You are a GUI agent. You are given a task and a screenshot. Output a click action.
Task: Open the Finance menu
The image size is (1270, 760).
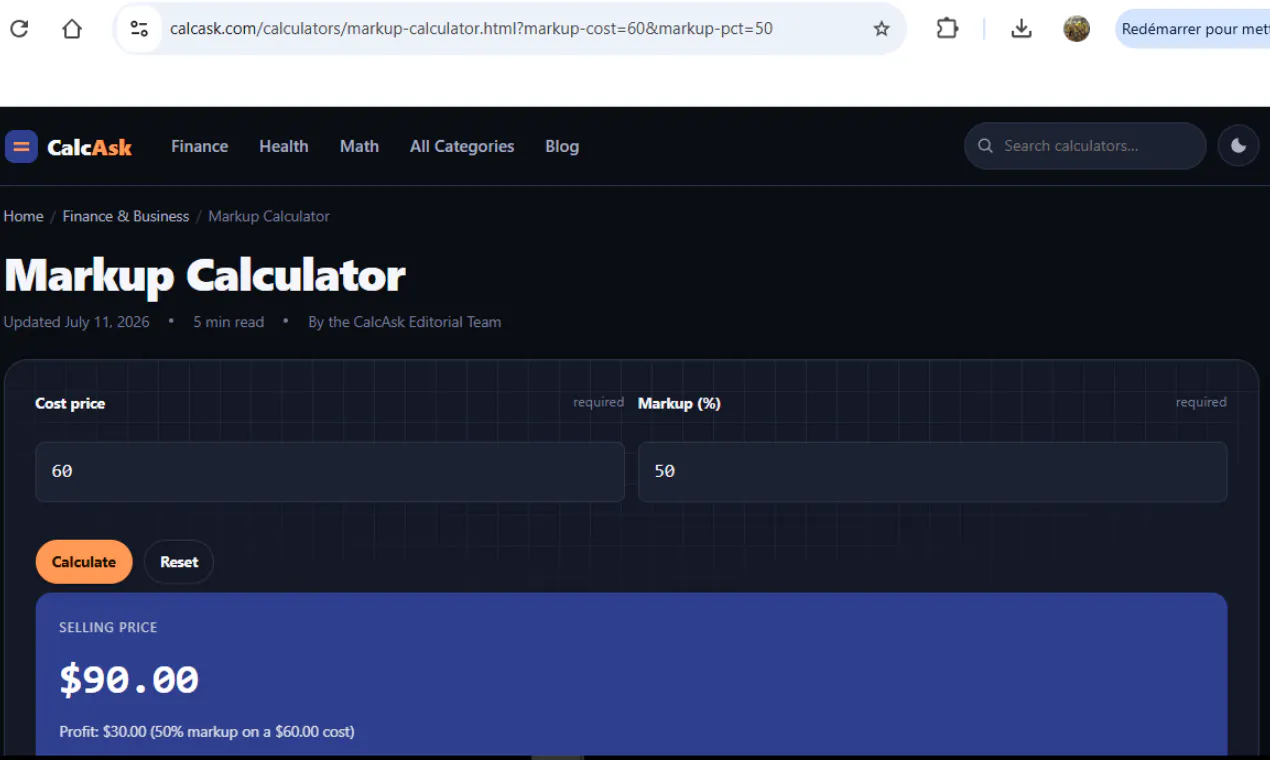199,146
